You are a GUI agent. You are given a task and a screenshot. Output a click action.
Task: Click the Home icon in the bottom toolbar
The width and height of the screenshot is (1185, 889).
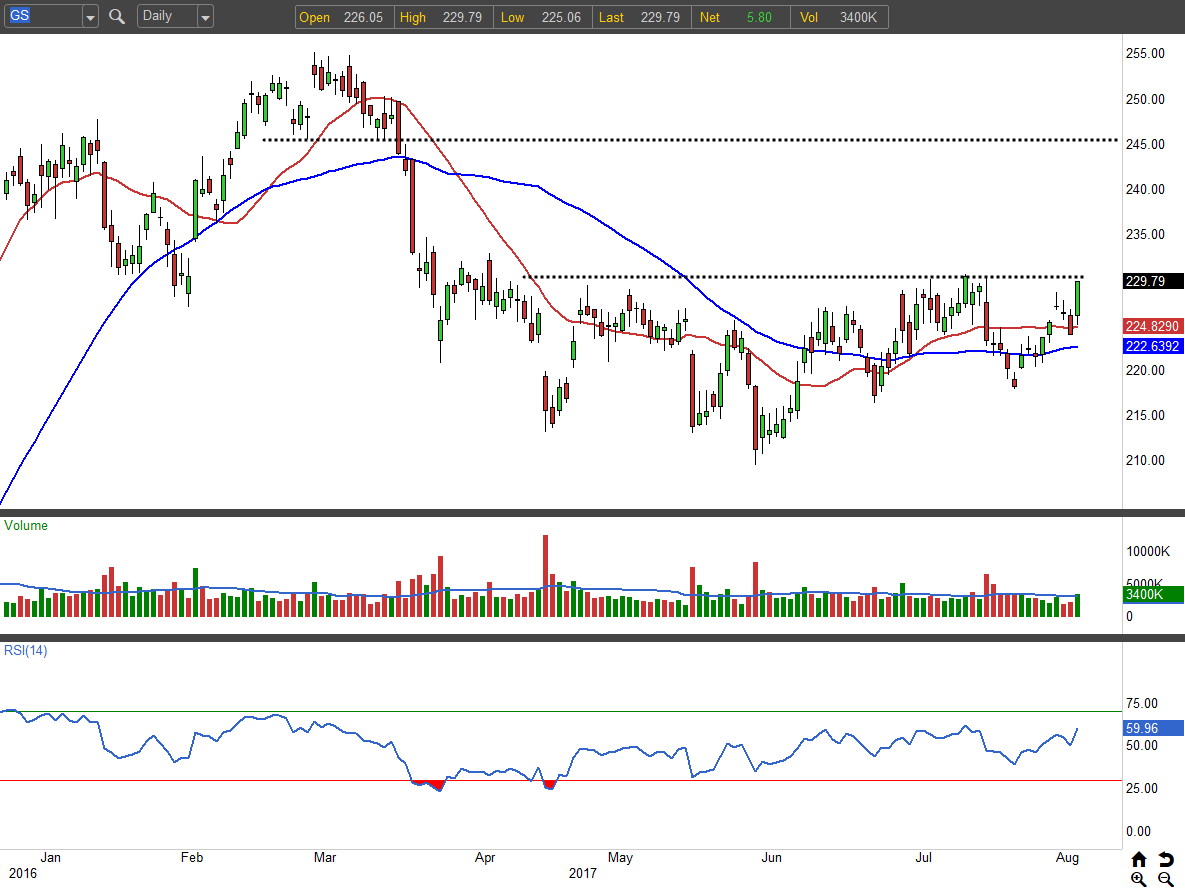(x=1139, y=859)
